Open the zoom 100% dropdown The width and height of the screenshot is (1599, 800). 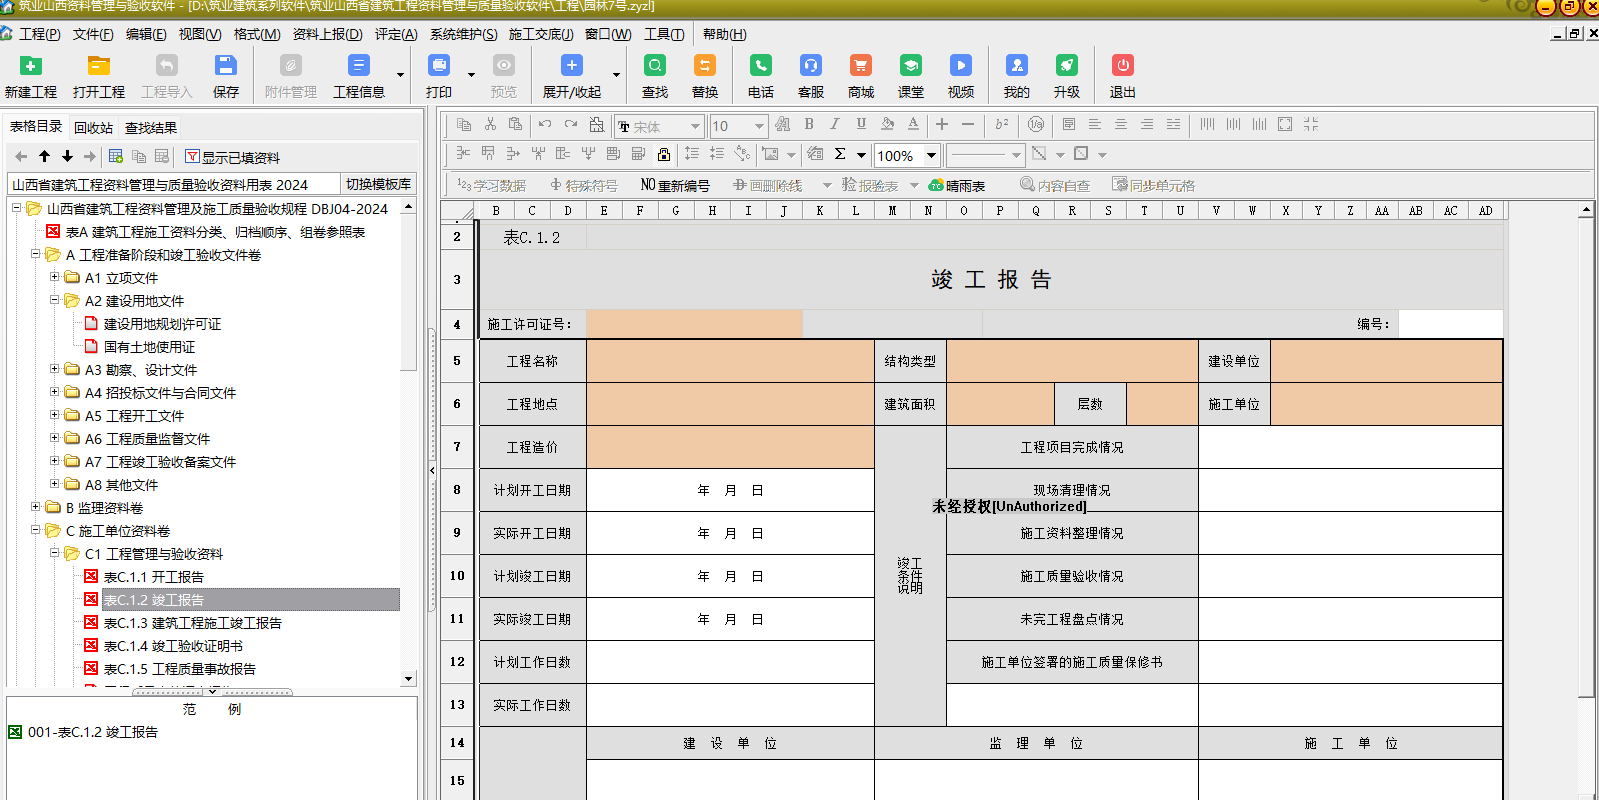[x=931, y=155]
